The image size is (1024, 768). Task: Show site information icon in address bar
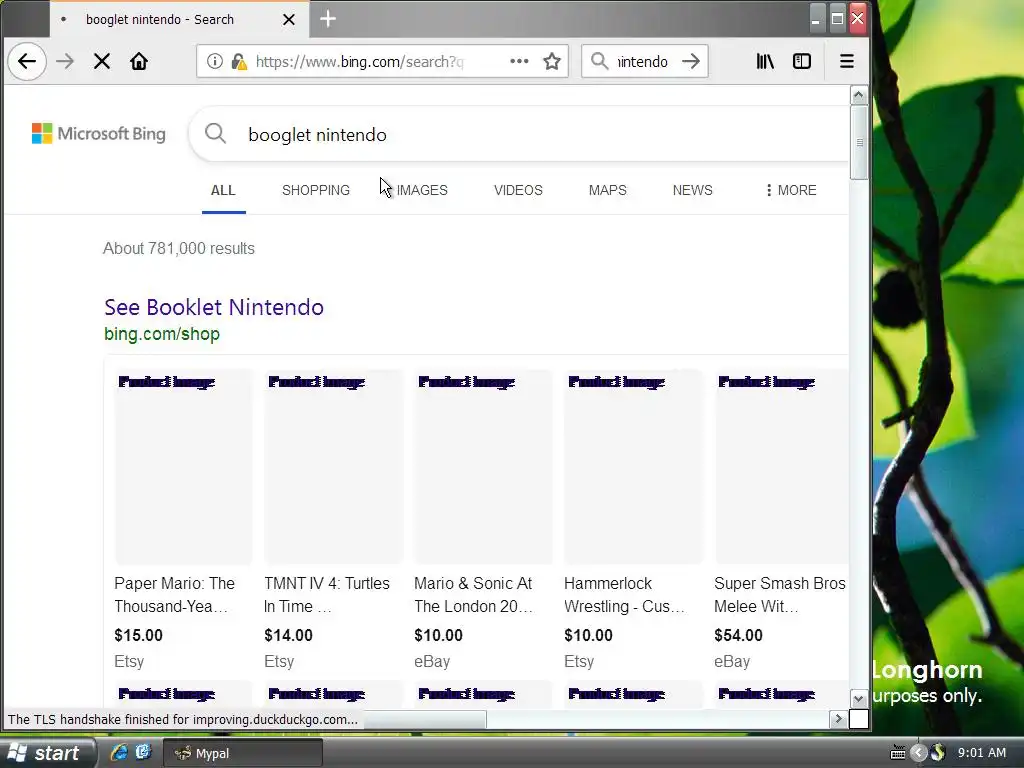[214, 61]
